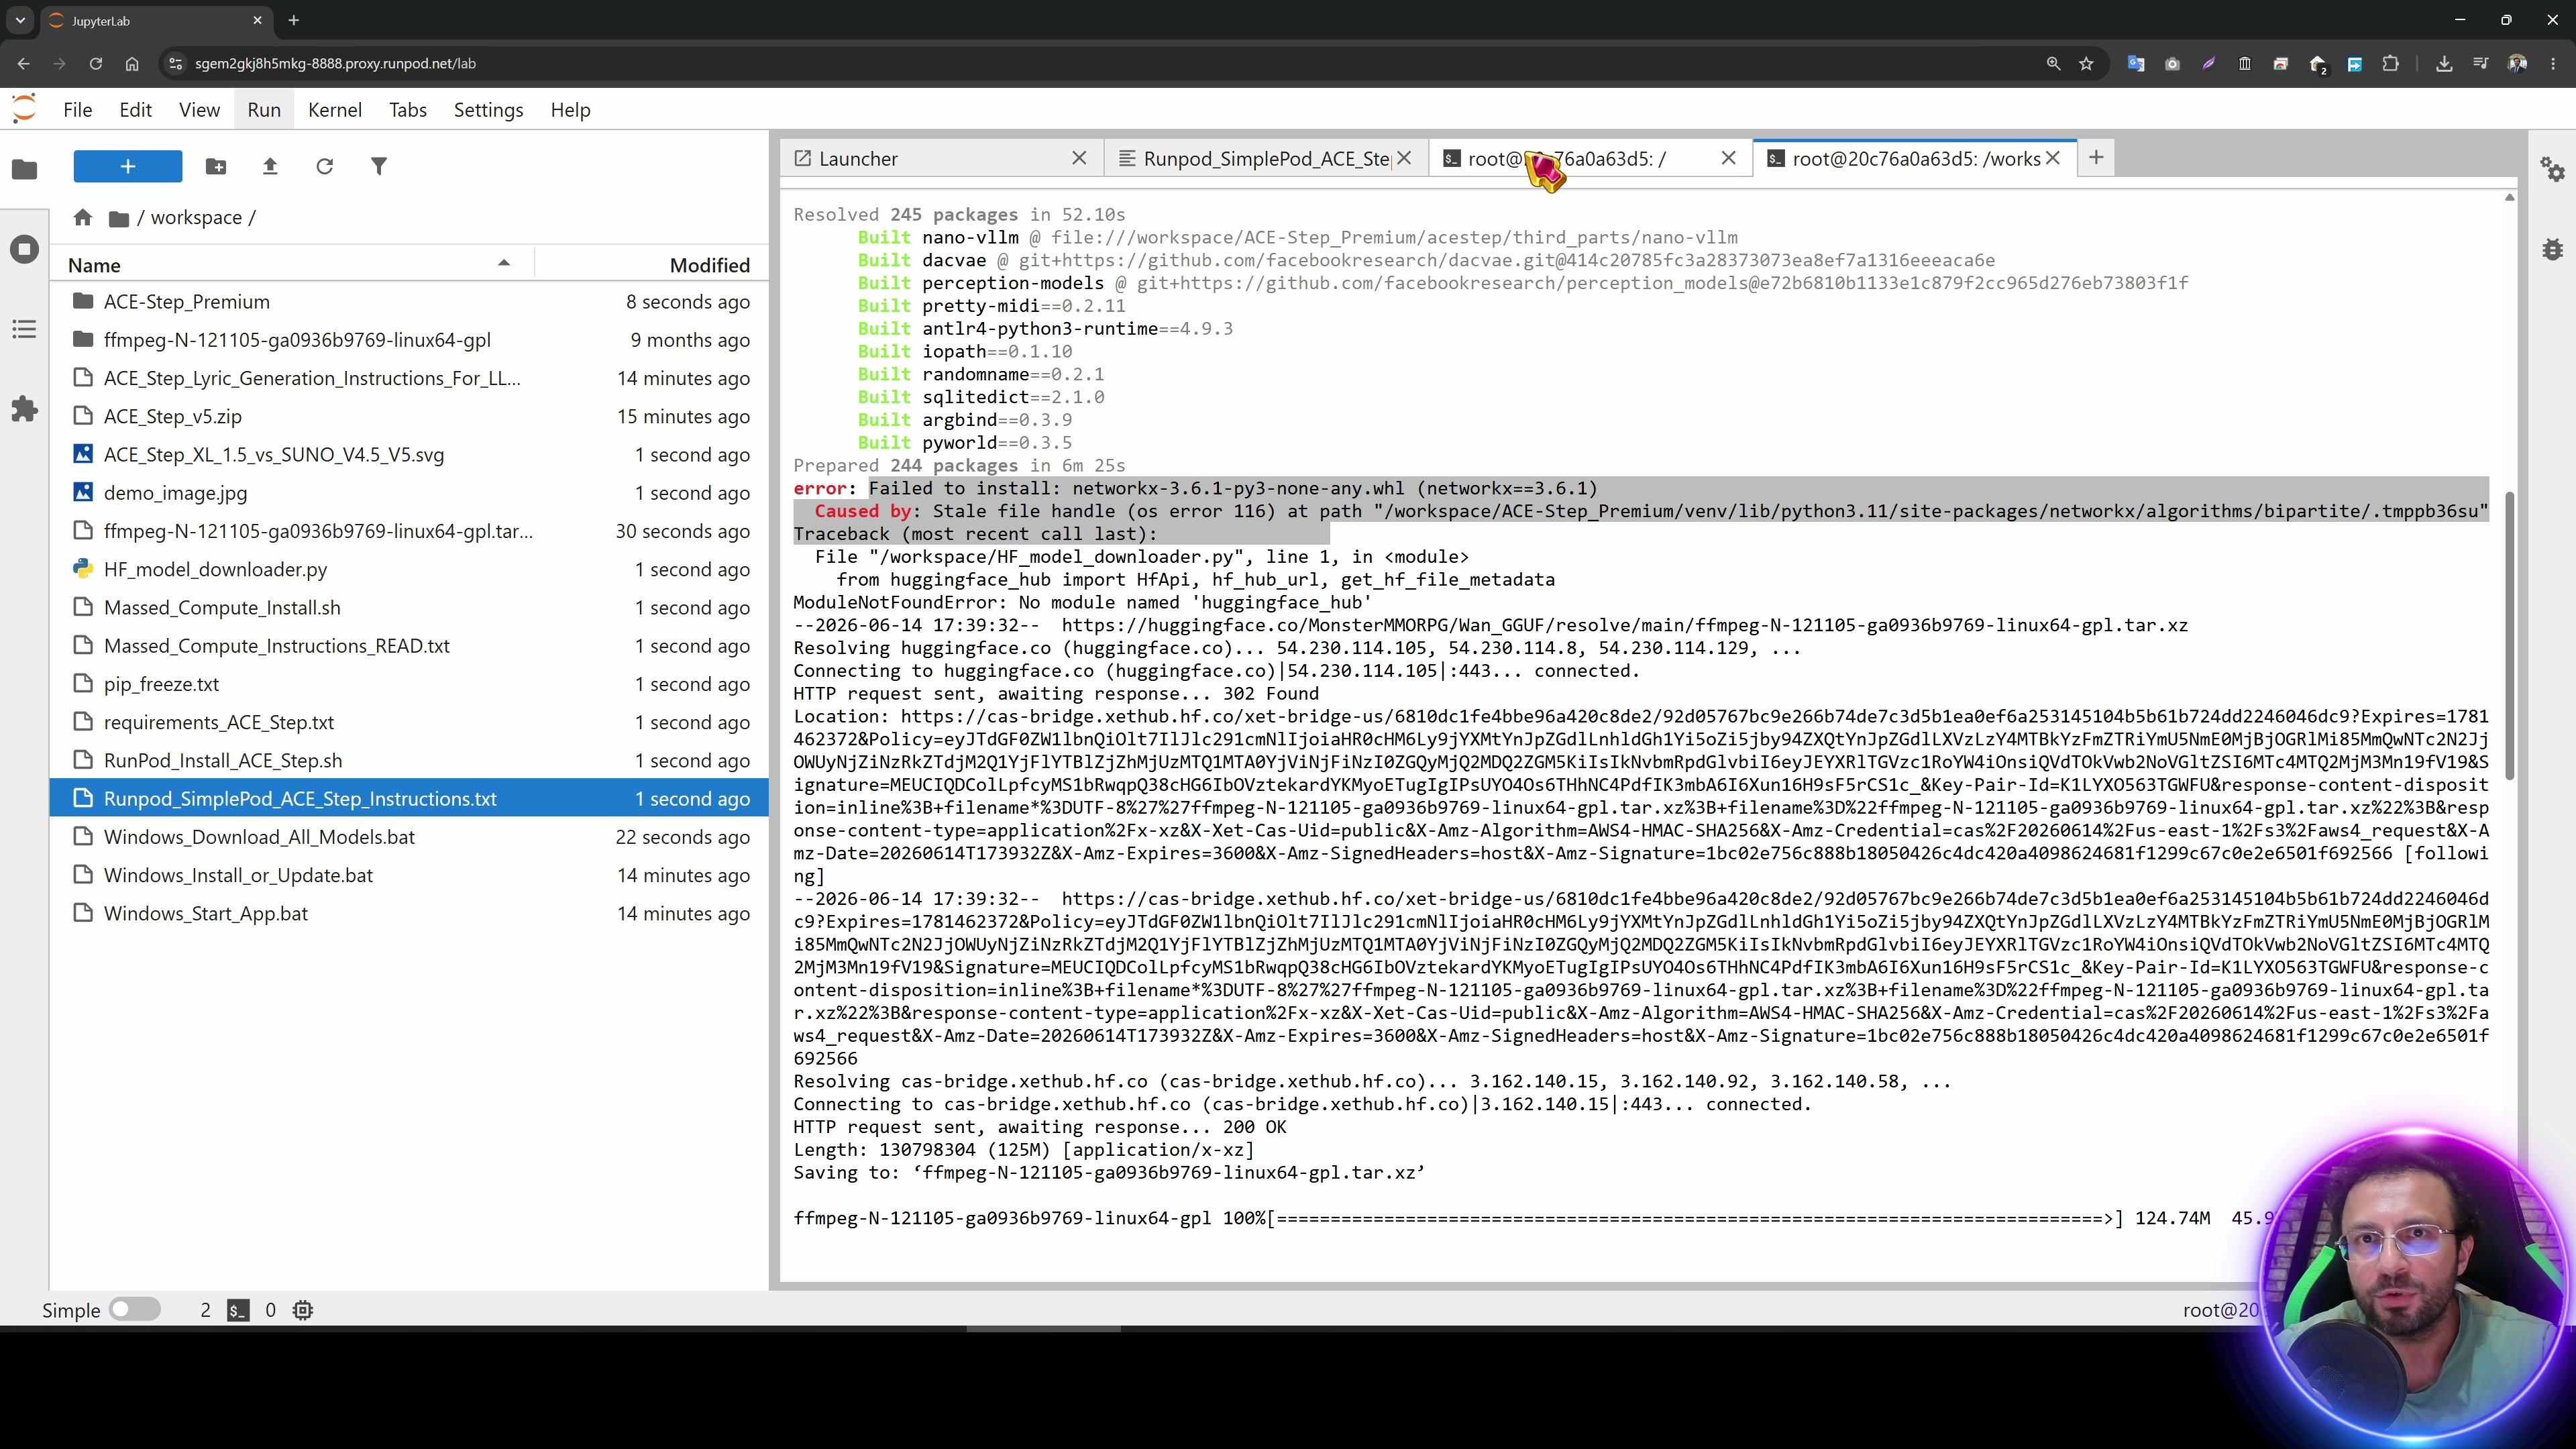Select requirements_ACE_Step.txt file
The image size is (2576, 1449).
click(x=410, y=722)
